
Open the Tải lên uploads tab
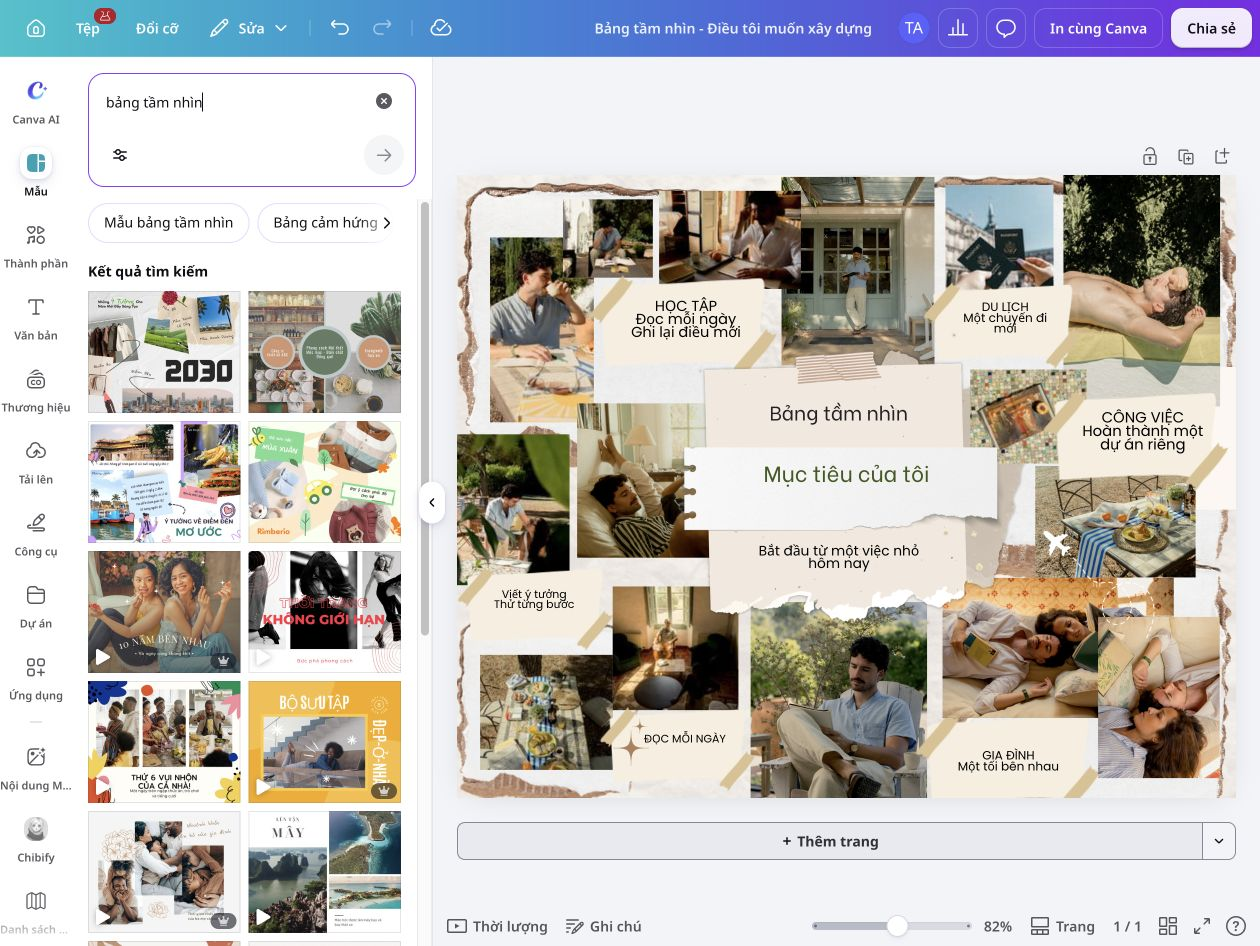[36, 462]
